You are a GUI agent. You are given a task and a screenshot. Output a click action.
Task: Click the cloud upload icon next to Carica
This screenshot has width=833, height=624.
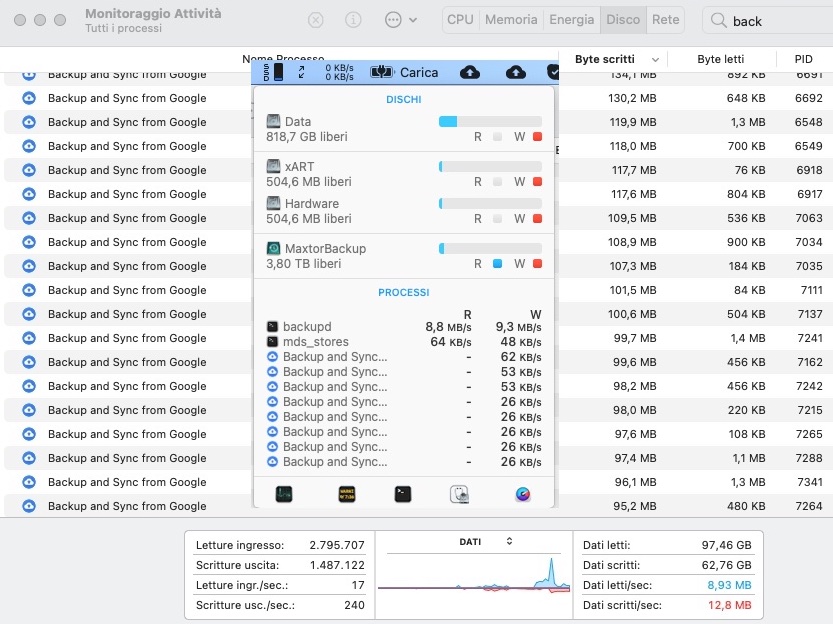pyautogui.click(x=470, y=72)
